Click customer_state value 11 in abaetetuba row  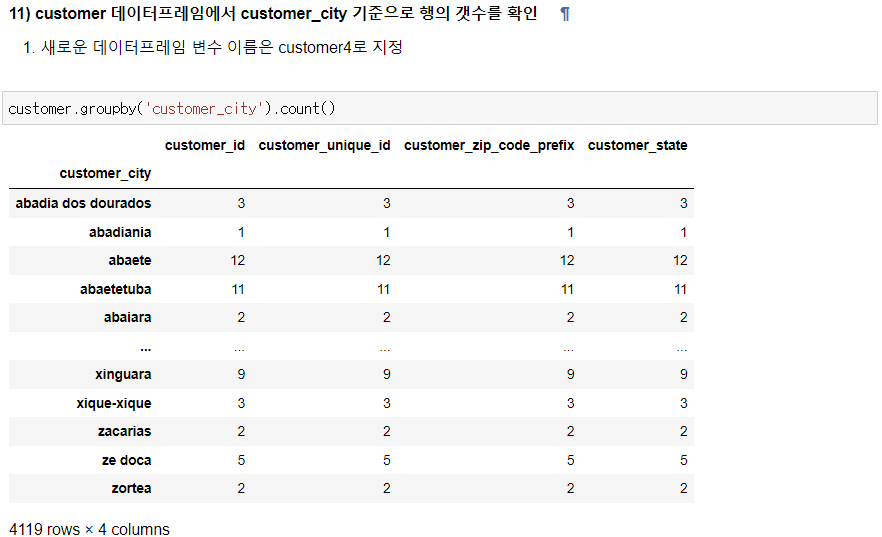(x=681, y=290)
